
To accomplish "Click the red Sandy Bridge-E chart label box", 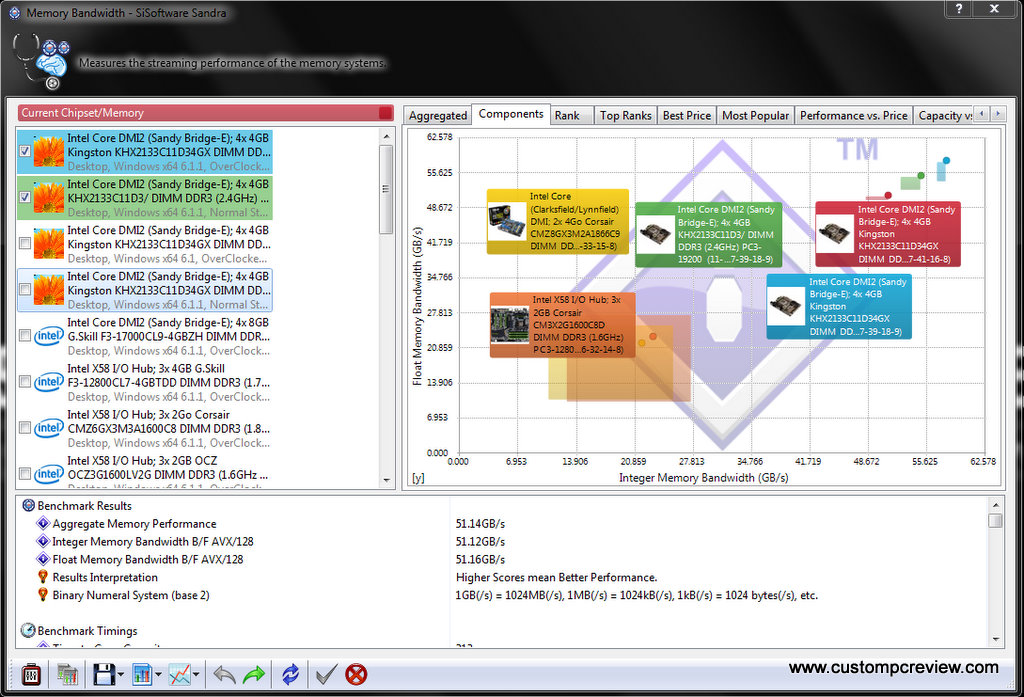I will 888,234.
